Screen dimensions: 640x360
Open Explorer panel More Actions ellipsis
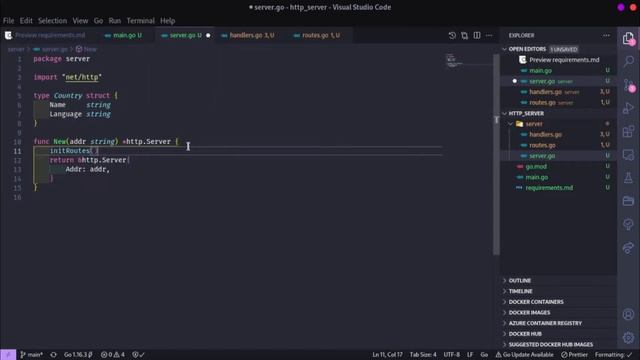click(x=607, y=36)
